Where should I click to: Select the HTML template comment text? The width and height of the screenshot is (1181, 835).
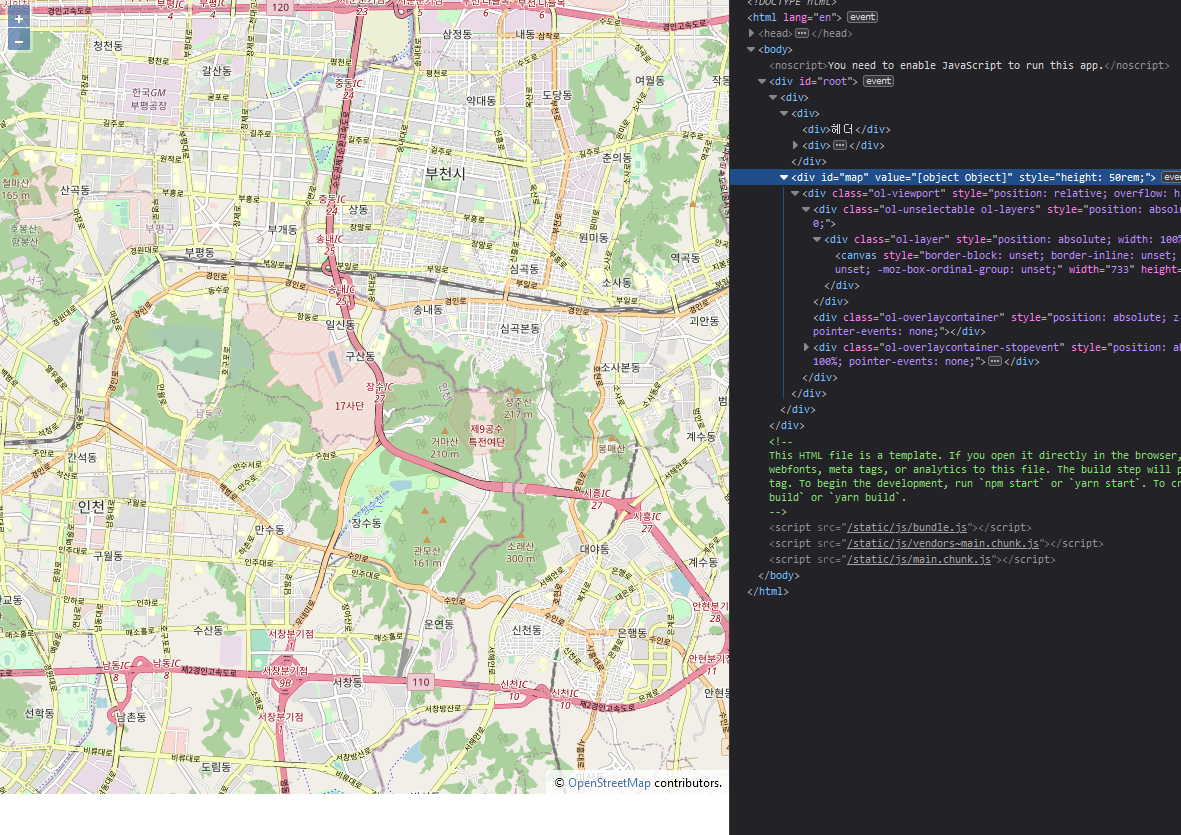(975, 477)
